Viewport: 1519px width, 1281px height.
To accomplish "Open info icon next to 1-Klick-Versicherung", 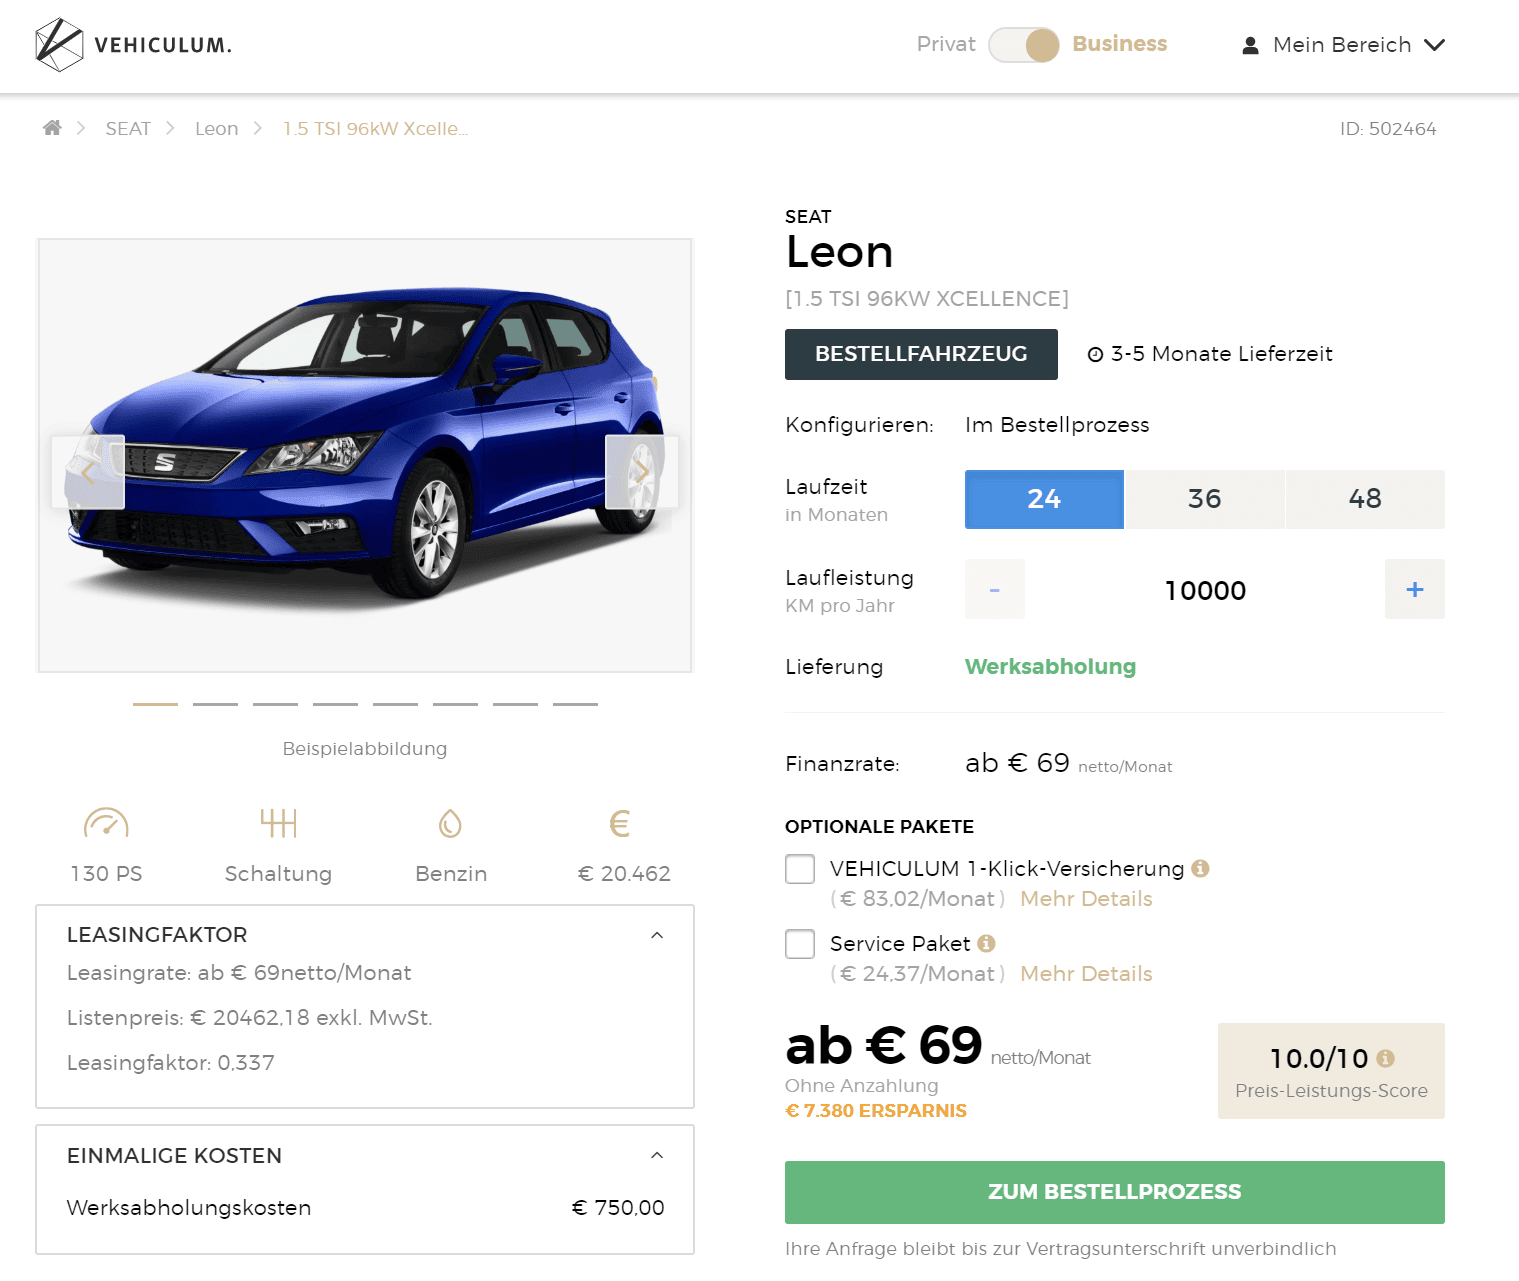I will pos(1201,868).
